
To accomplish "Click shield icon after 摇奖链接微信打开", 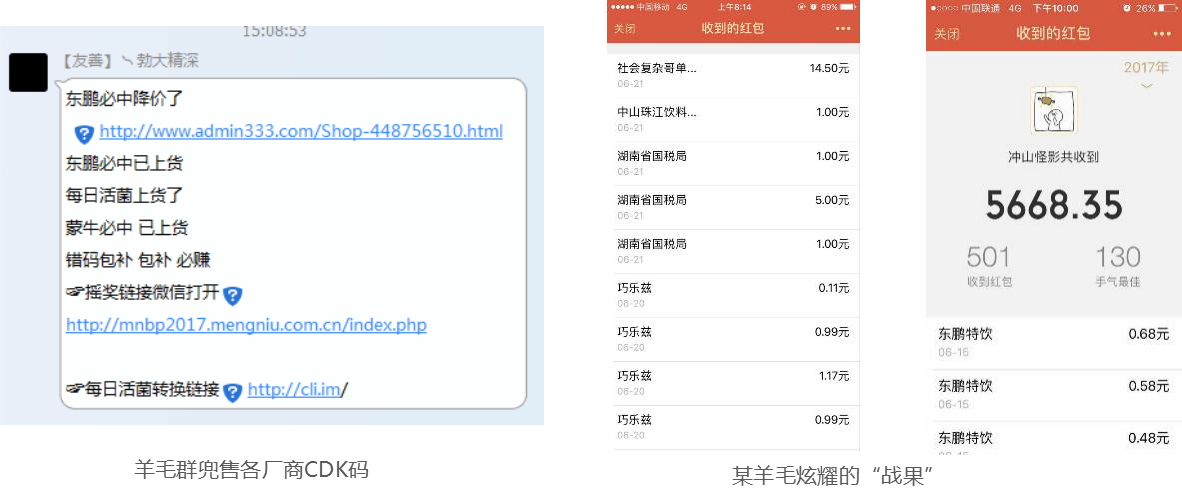I will (233, 295).
